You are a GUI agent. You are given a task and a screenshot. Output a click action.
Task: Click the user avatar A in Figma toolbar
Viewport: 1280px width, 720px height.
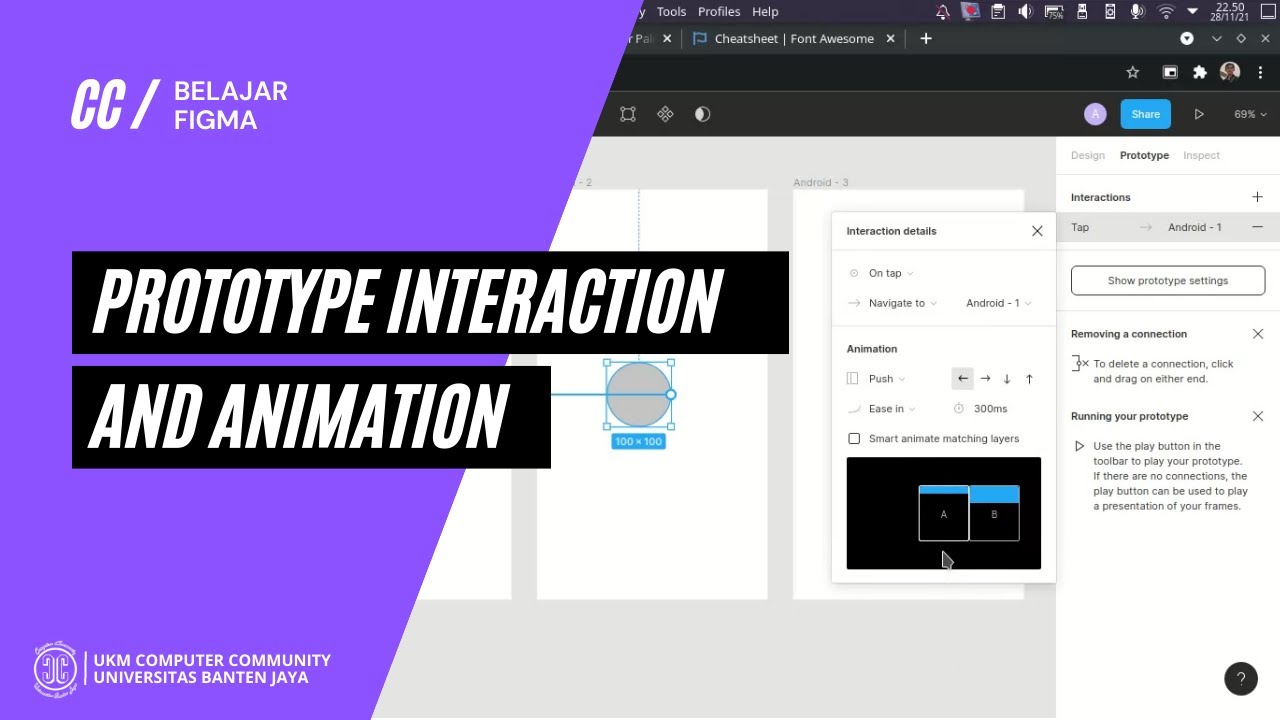[x=1095, y=114]
